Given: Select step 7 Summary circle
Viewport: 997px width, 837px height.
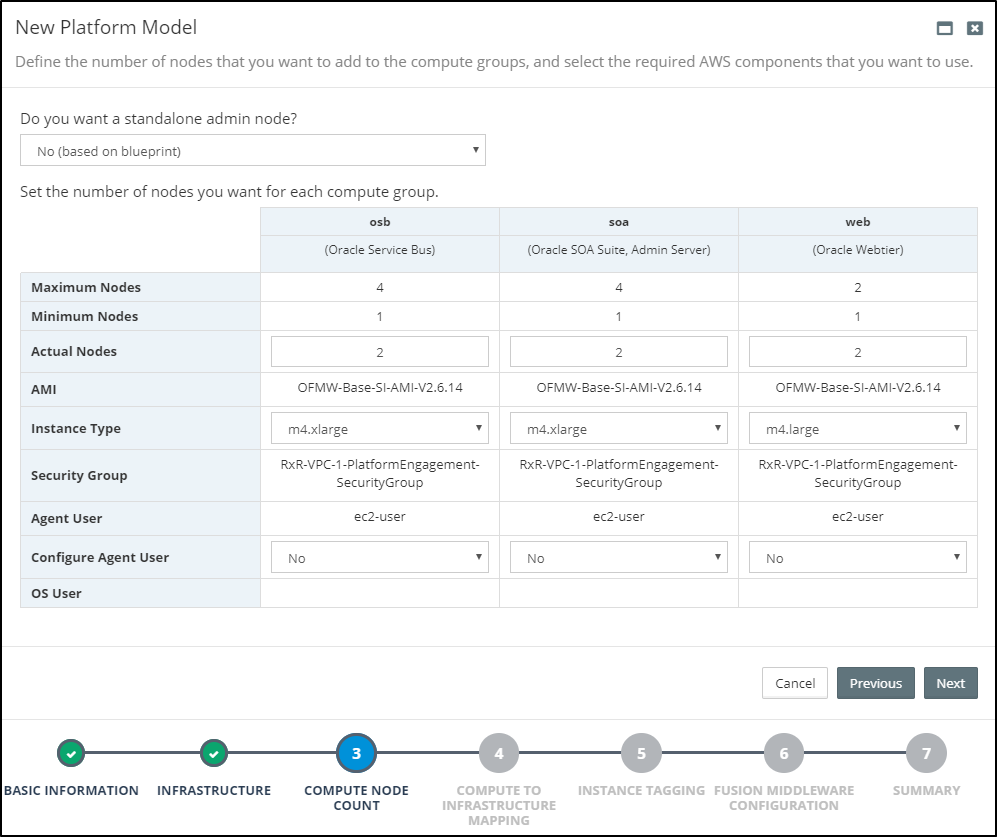Looking at the screenshot, I should click(x=926, y=754).
